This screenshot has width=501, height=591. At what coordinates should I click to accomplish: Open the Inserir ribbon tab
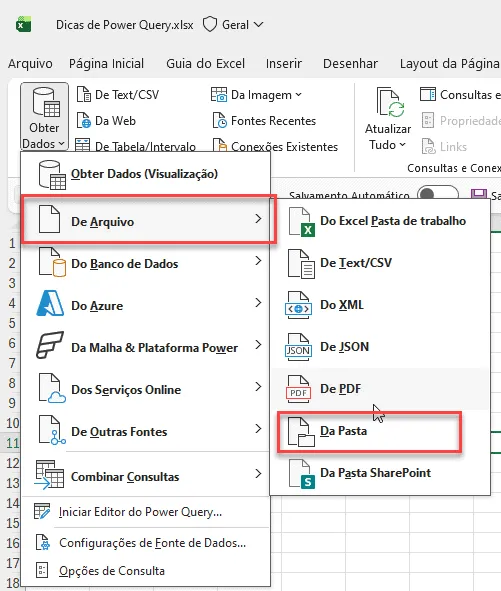tap(283, 63)
